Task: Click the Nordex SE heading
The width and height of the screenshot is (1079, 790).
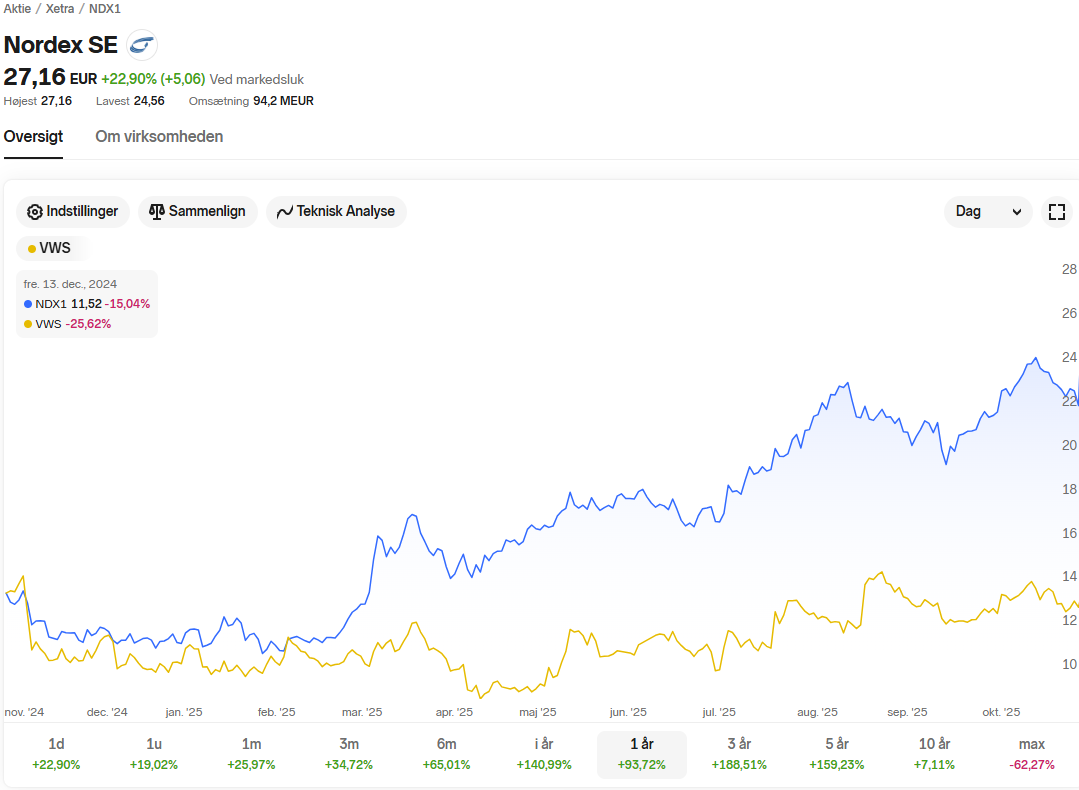Action: tap(61, 45)
